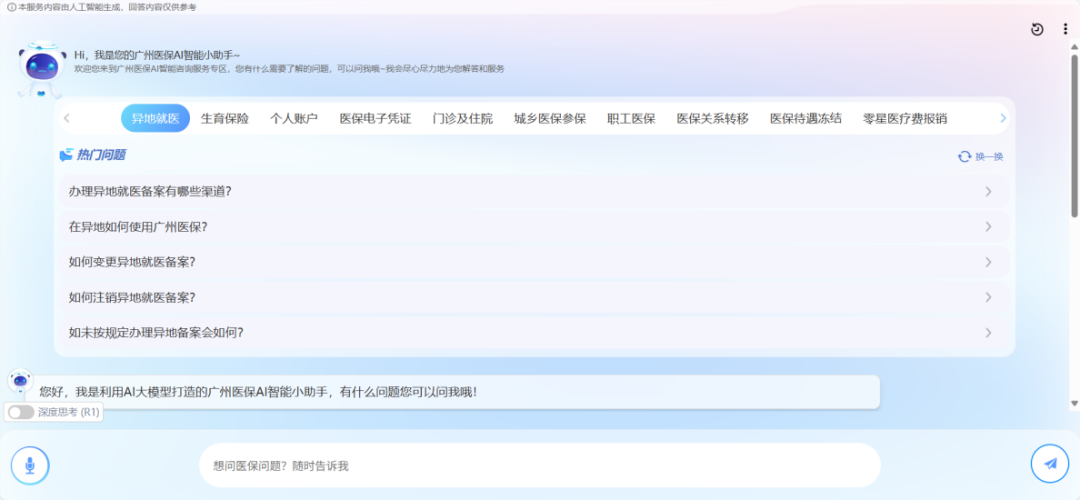Toggle the 深度思考 (R1) switch
The width and height of the screenshot is (1080, 500).
point(21,412)
